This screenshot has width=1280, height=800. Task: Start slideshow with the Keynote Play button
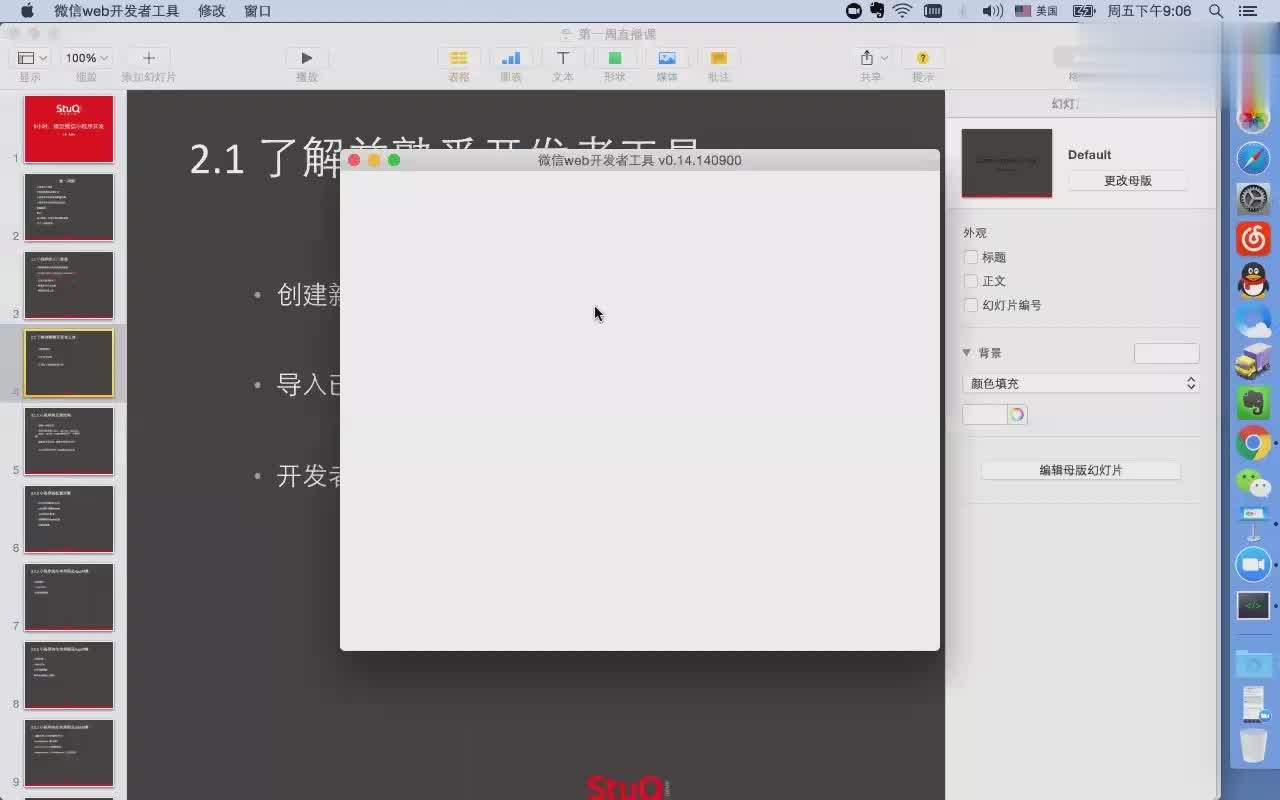click(307, 58)
